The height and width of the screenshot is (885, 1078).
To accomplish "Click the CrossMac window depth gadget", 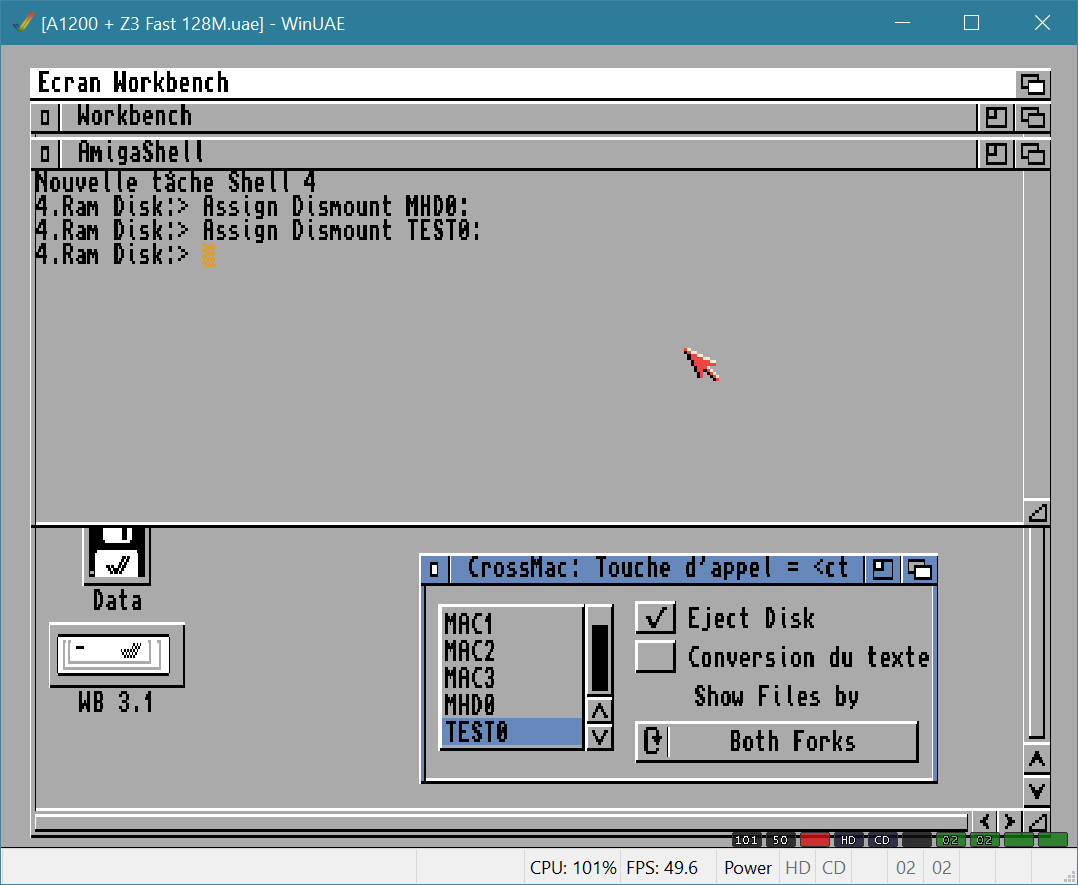I will [x=919, y=569].
